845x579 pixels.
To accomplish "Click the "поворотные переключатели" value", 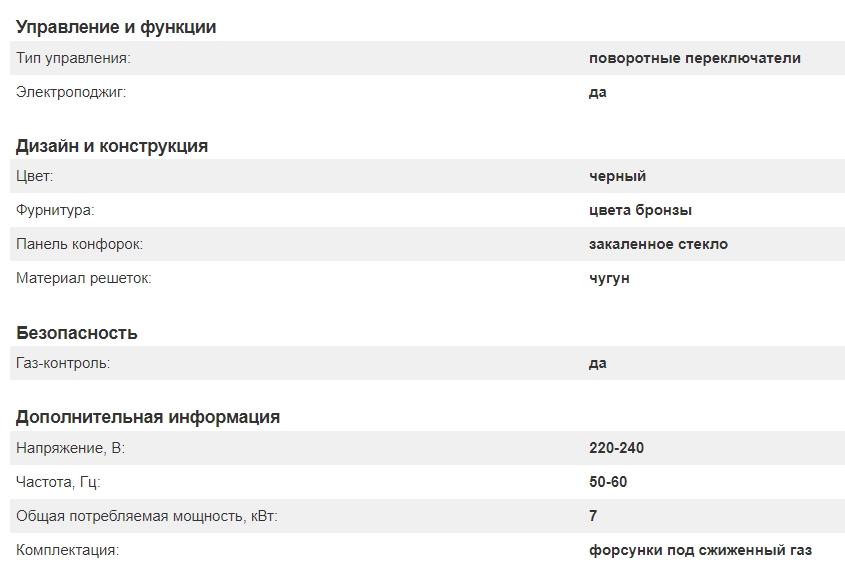I will pyautogui.click(x=694, y=58).
